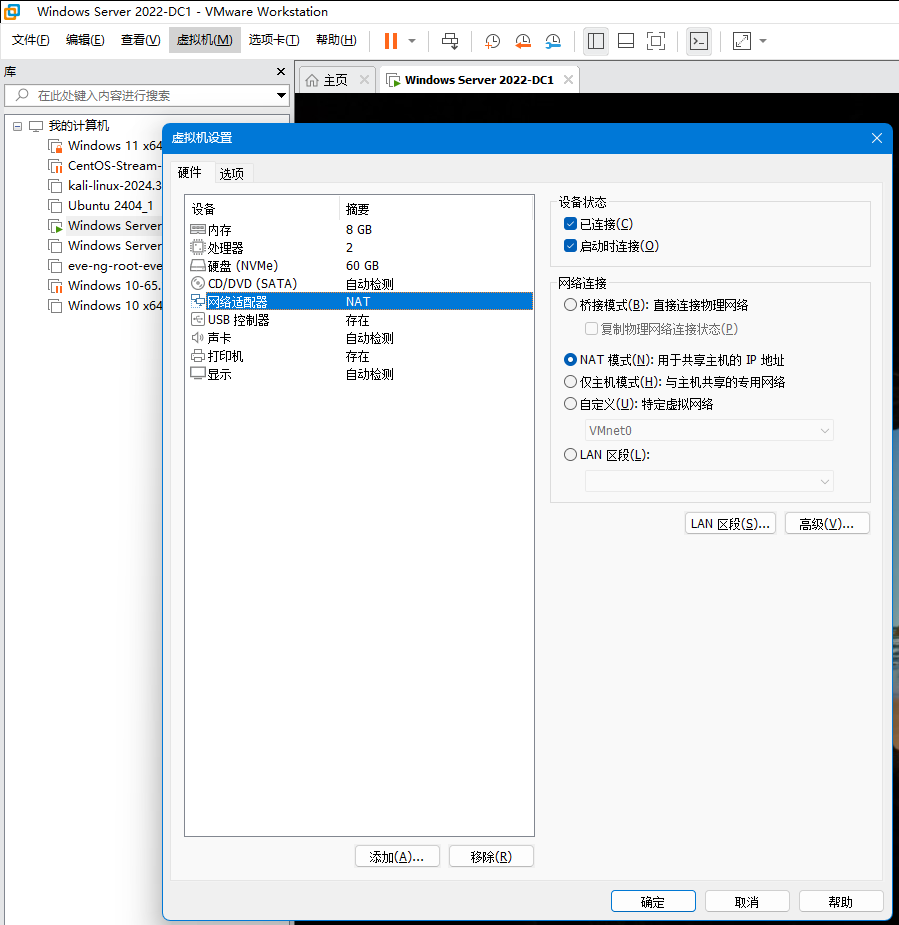The width and height of the screenshot is (899, 925).
Task: Uncheck the 启动时连接(O) checkbox
Action: click(x=570, y=246)
